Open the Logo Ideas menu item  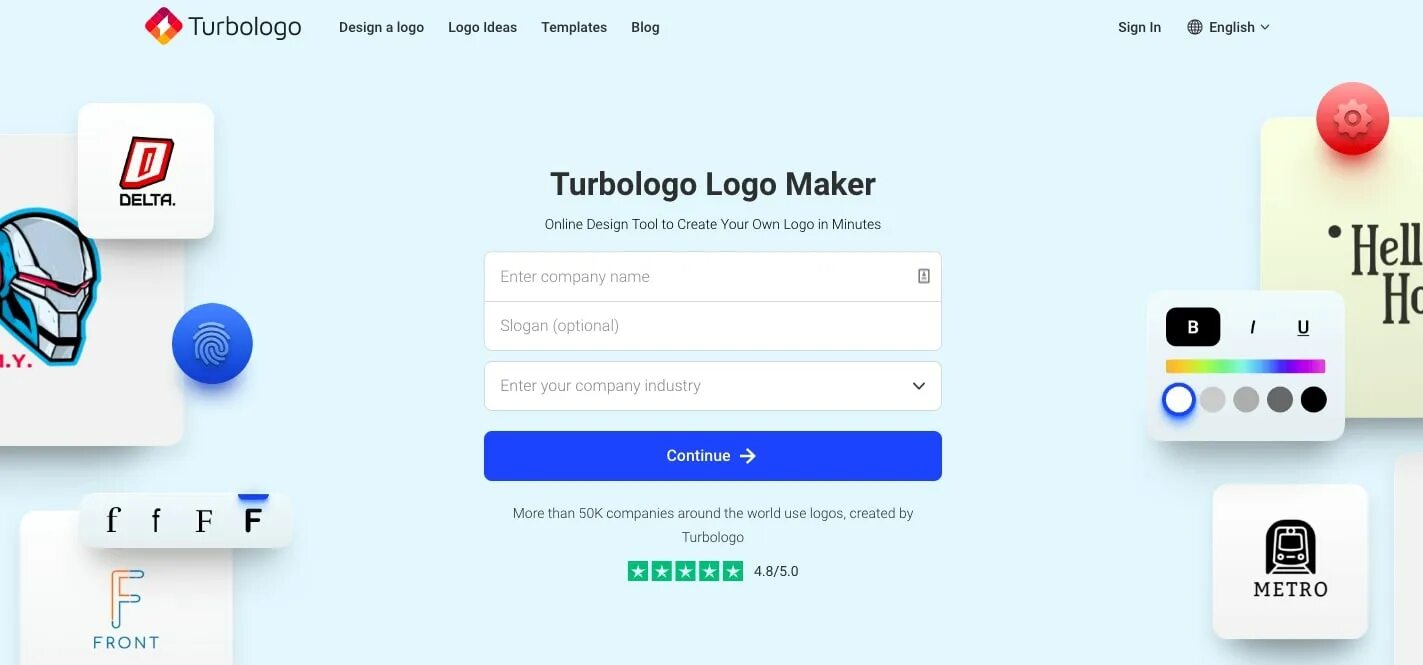click(x=482, y=27)
